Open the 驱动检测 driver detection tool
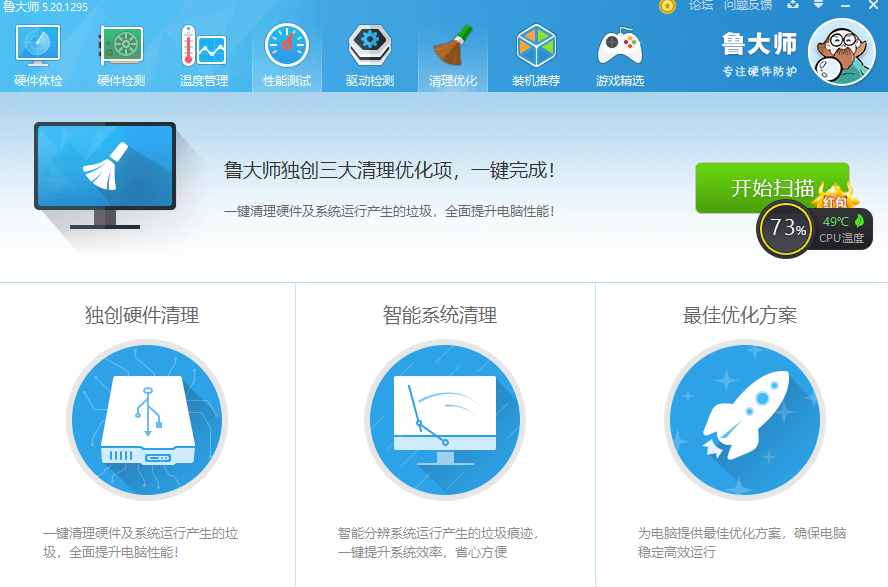888x587 pixels. tap(370, 56)
